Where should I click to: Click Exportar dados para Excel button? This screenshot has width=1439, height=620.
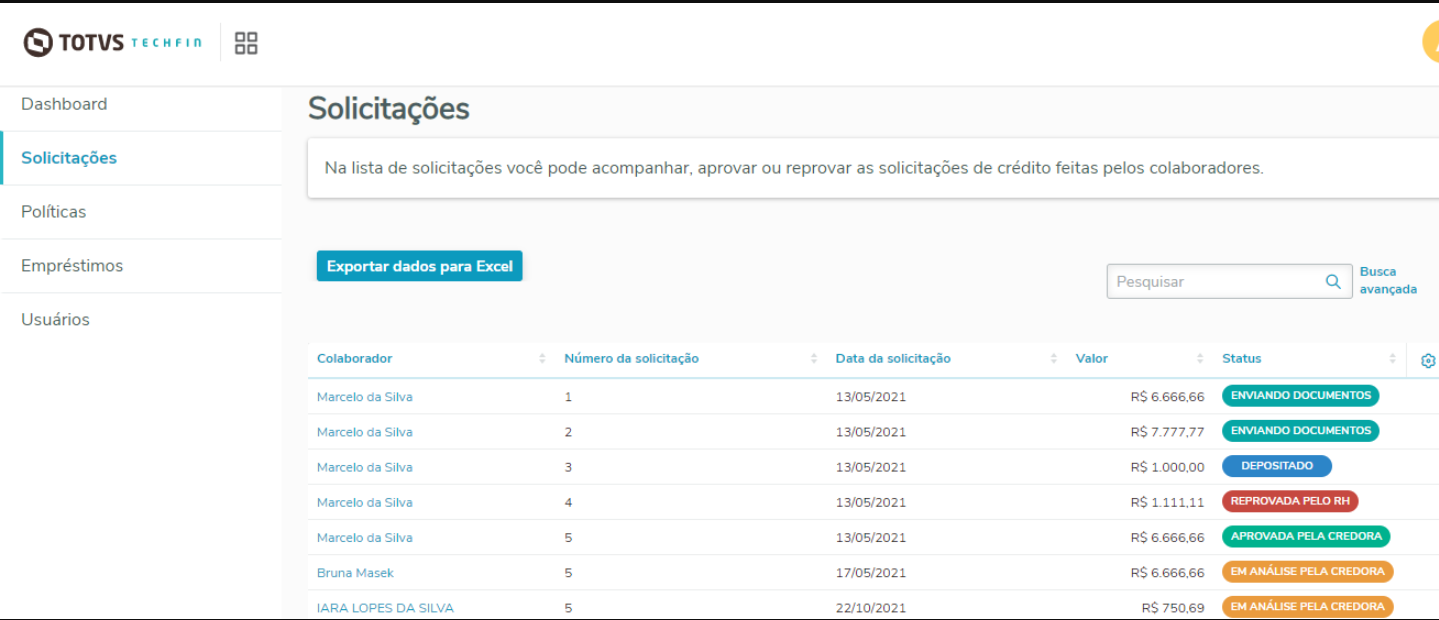point(420,266)
